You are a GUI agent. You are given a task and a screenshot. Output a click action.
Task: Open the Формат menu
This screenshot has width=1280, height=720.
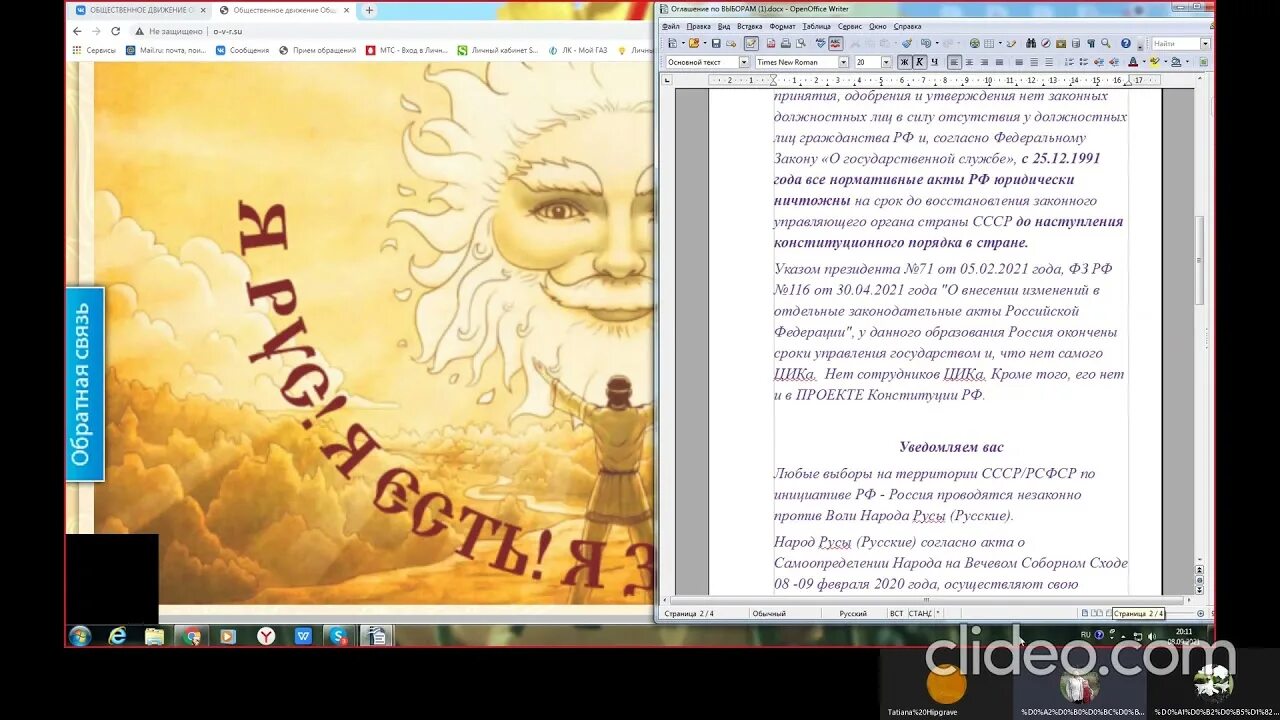[x=783, y=26]
